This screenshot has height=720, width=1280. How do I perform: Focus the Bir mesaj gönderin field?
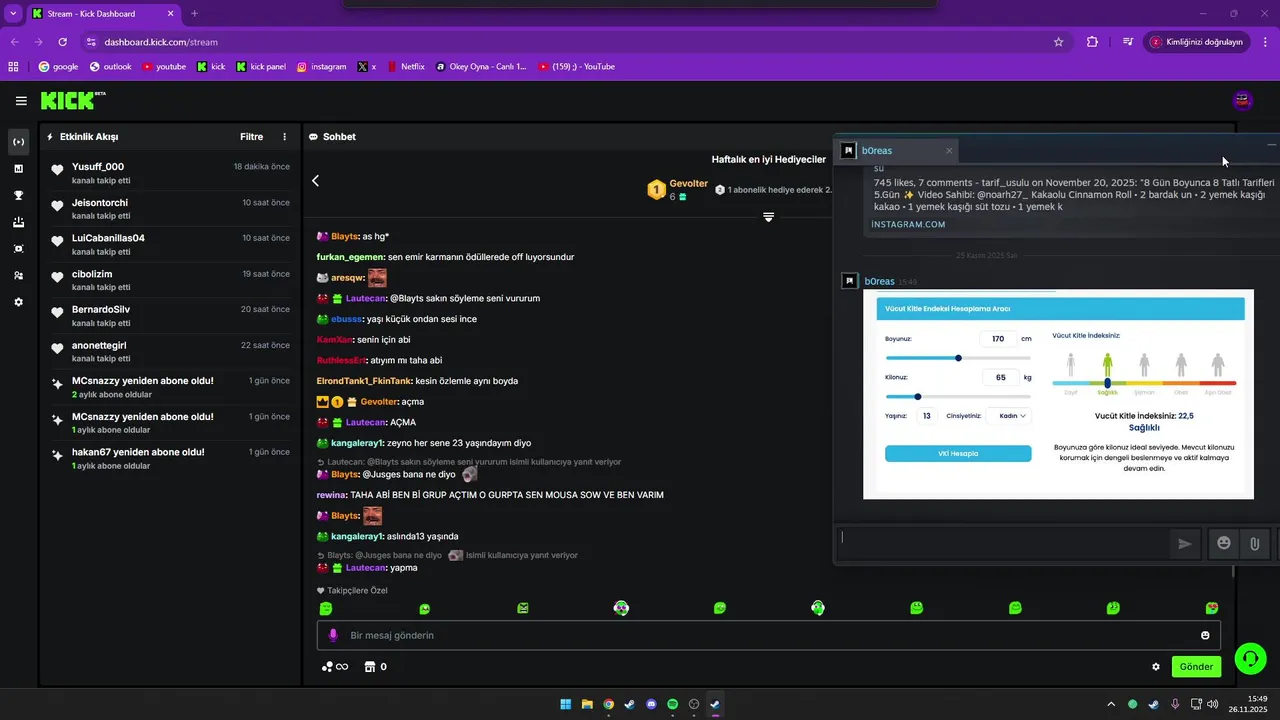pyautogui.click(x=768, y=635)
